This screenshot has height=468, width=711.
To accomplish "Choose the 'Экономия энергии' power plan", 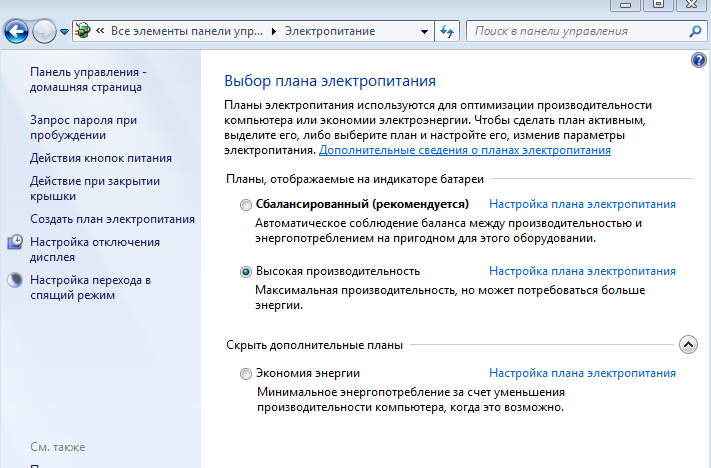I will coord(246,373).
